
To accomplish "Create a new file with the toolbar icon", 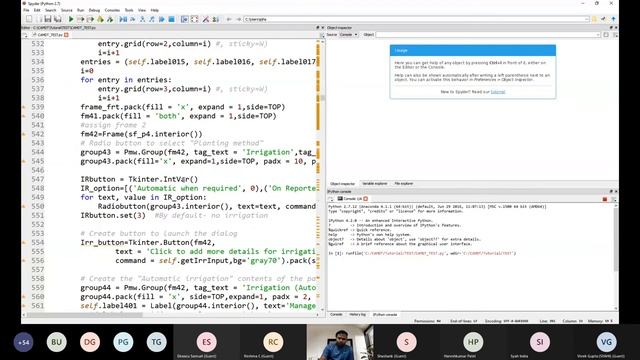I will pos(29,19).
